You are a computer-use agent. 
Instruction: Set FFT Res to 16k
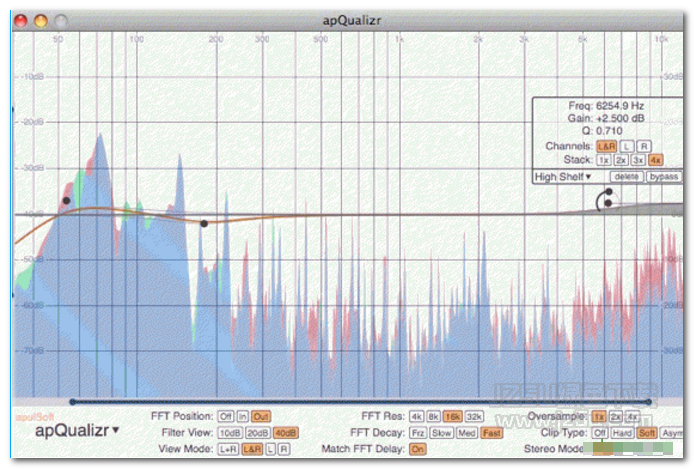tap(453, 416)
